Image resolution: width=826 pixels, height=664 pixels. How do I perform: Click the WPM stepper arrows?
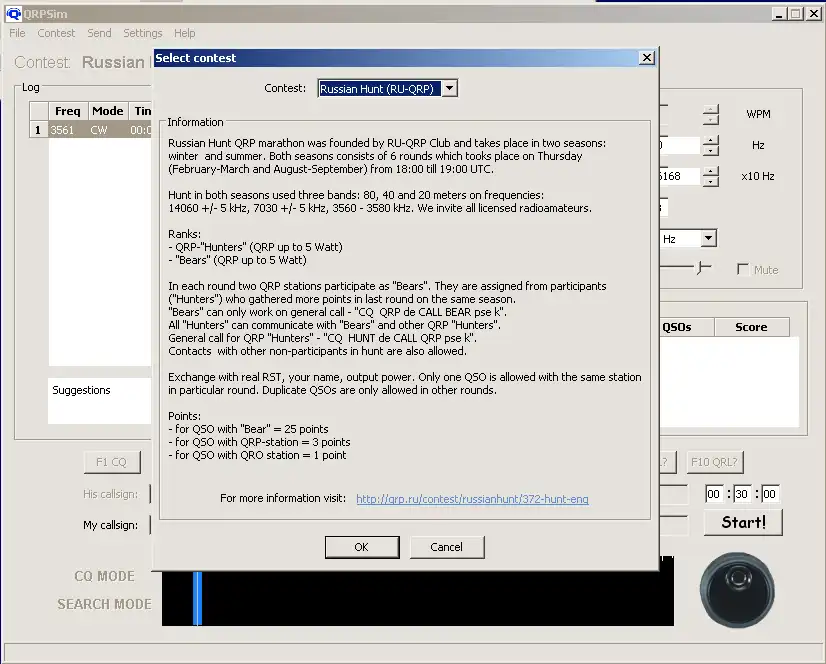(x=711, y=114)
